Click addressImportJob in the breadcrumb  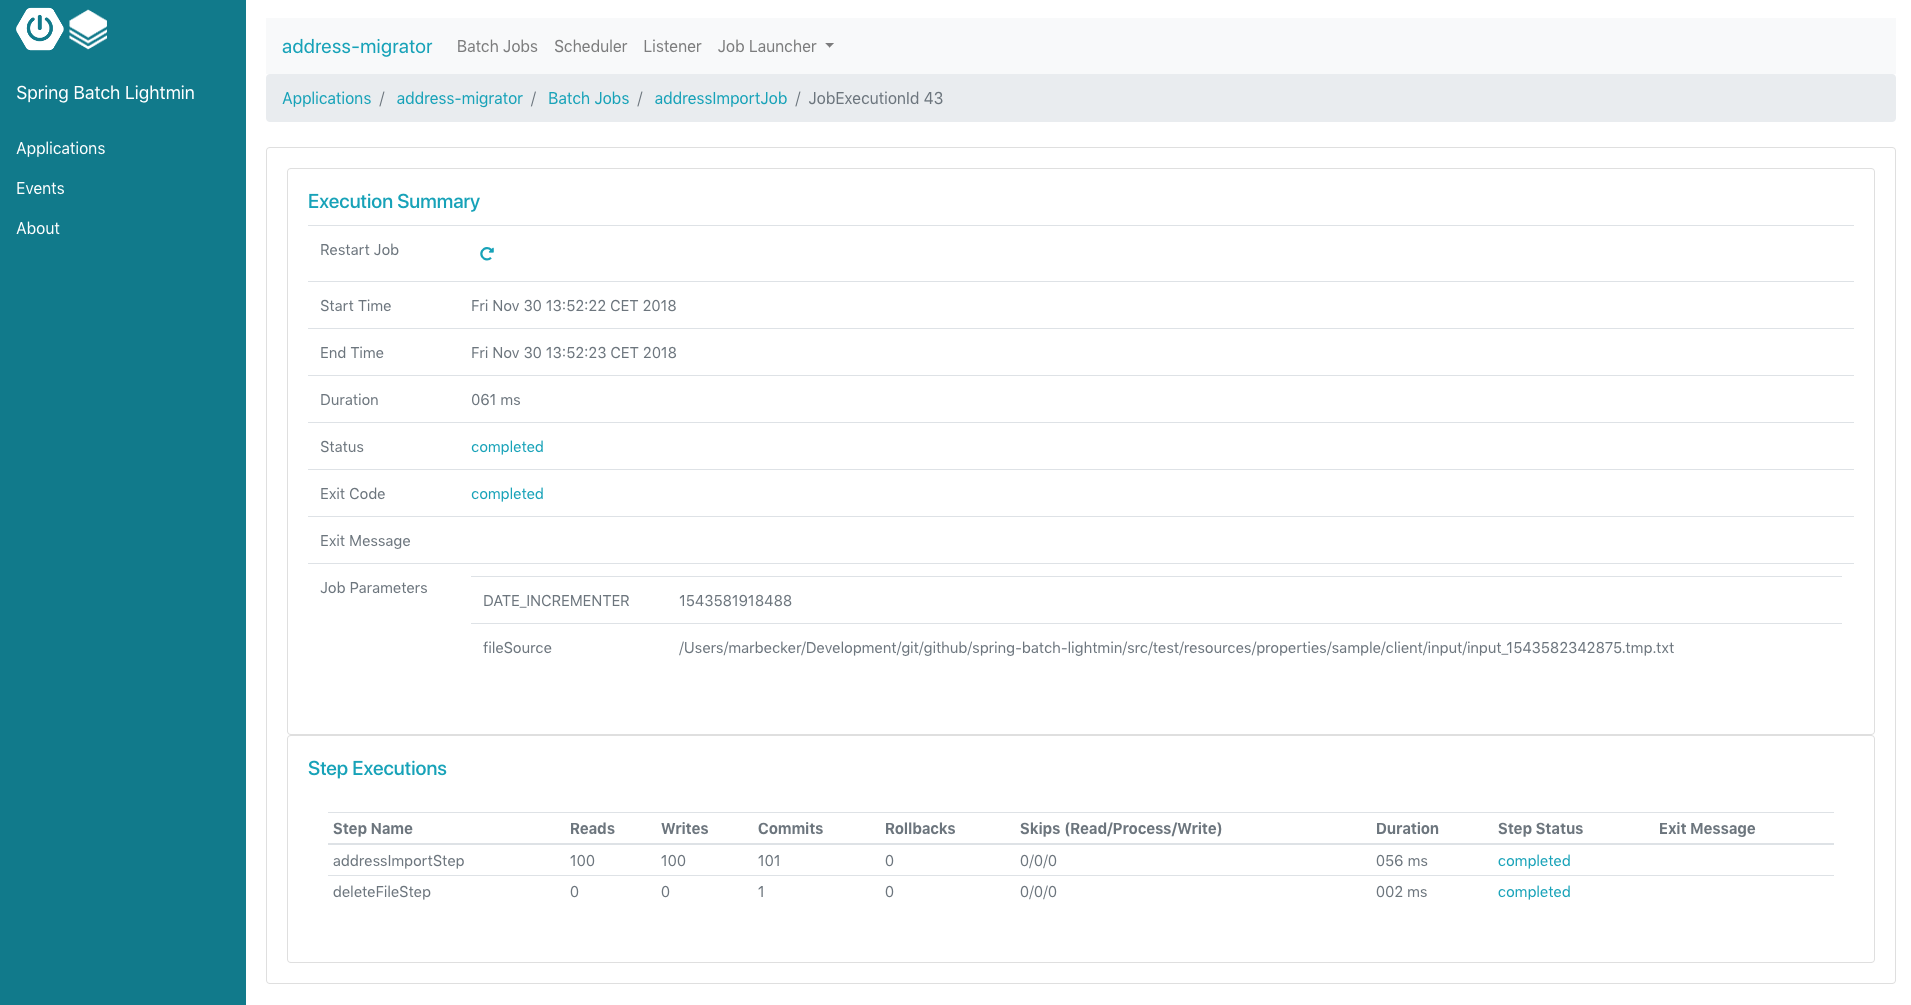[x=720, y=98]
